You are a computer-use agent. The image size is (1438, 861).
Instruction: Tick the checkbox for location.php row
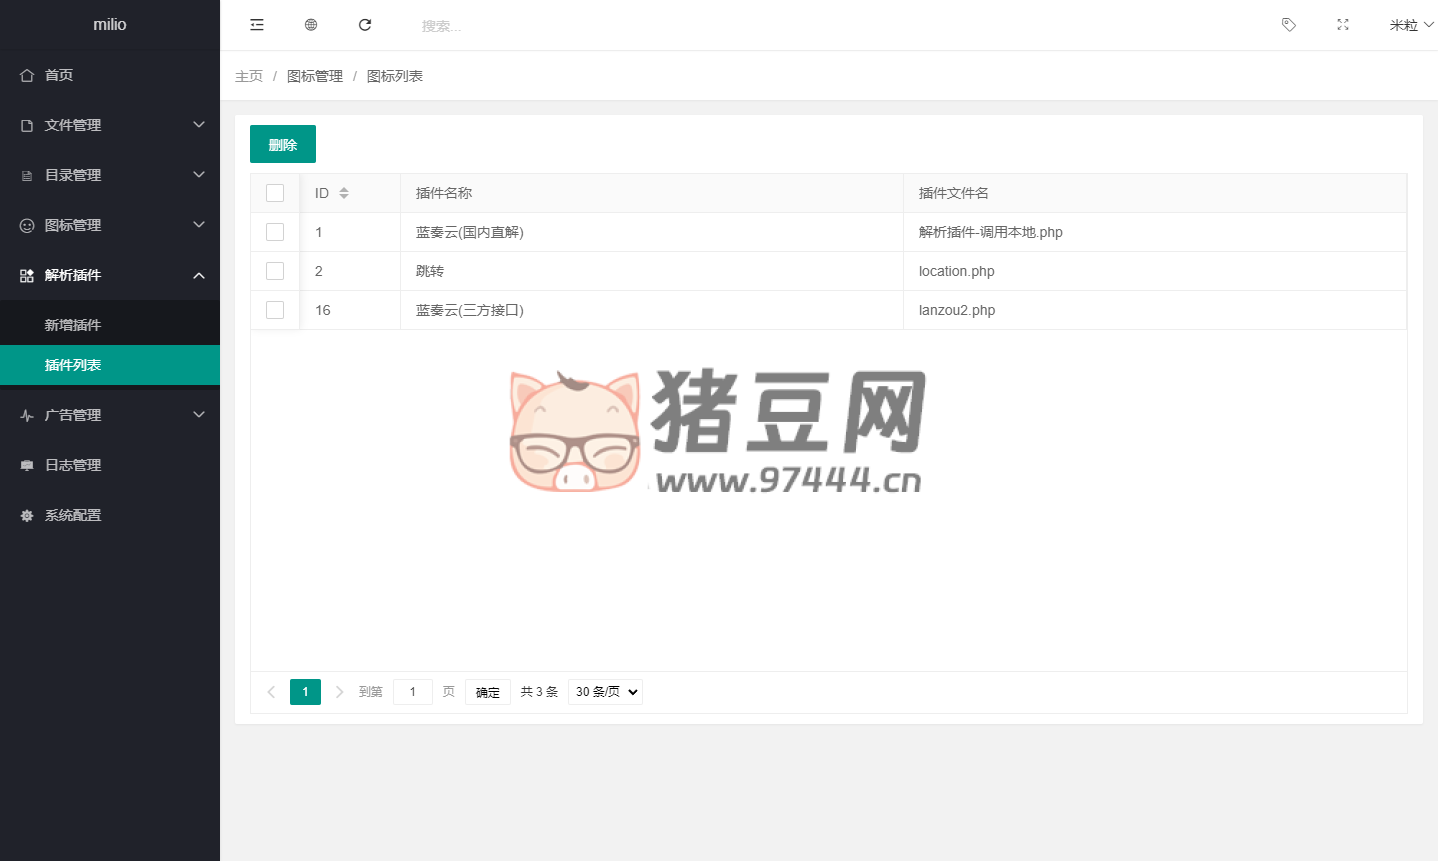pyautogui.click(x=275, y=271)
